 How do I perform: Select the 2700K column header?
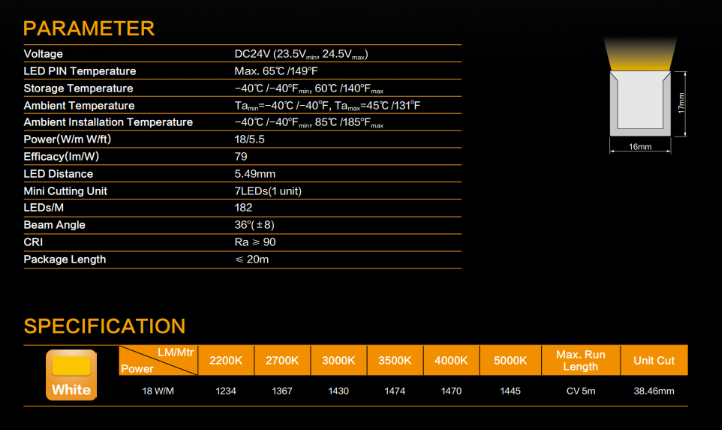tap(282, 360)
